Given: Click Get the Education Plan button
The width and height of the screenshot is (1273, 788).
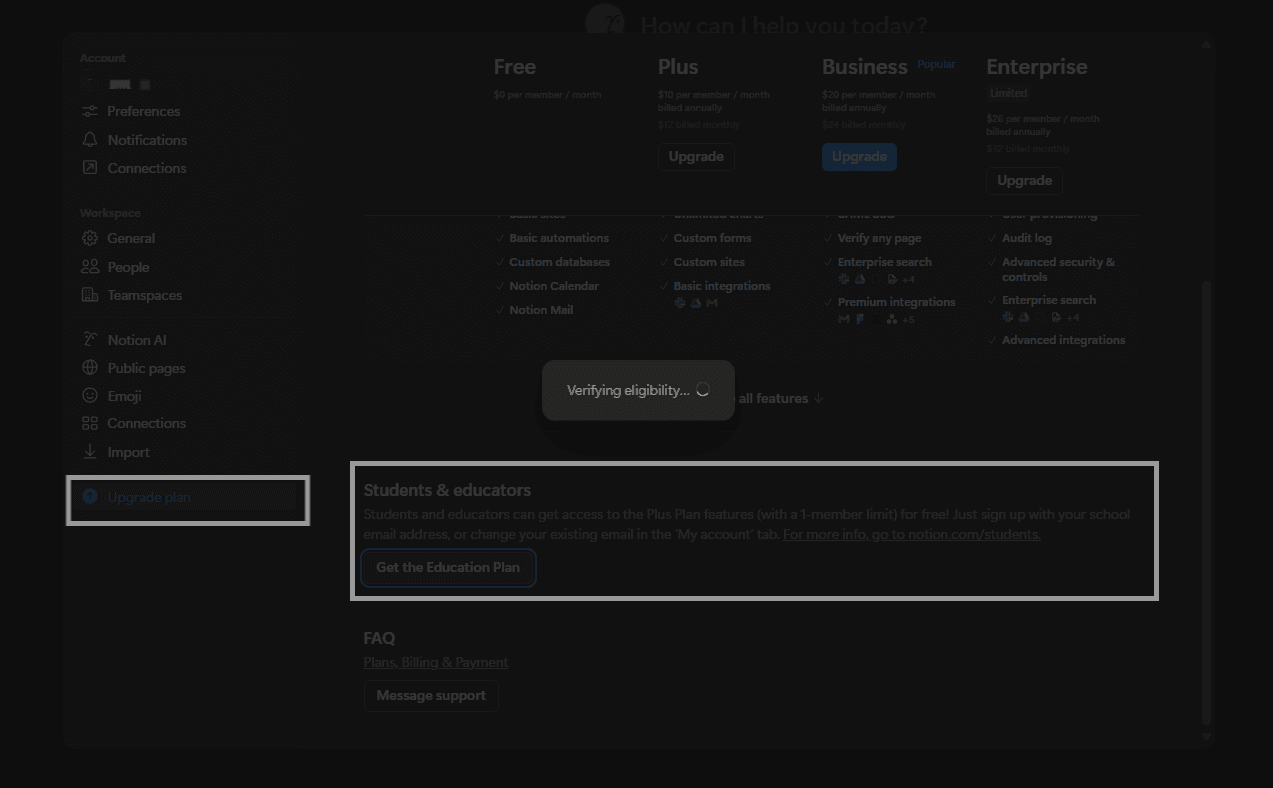Looking at the screenshot, I should point(448,567).
